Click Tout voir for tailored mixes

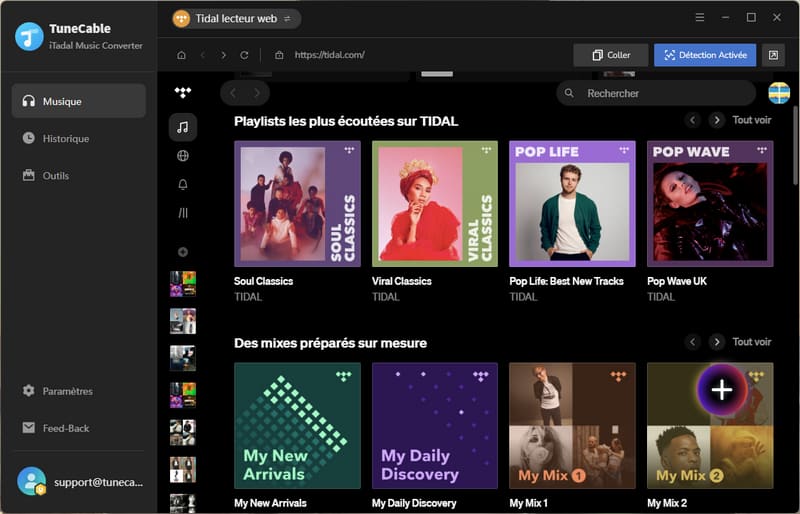click(752, 342)
